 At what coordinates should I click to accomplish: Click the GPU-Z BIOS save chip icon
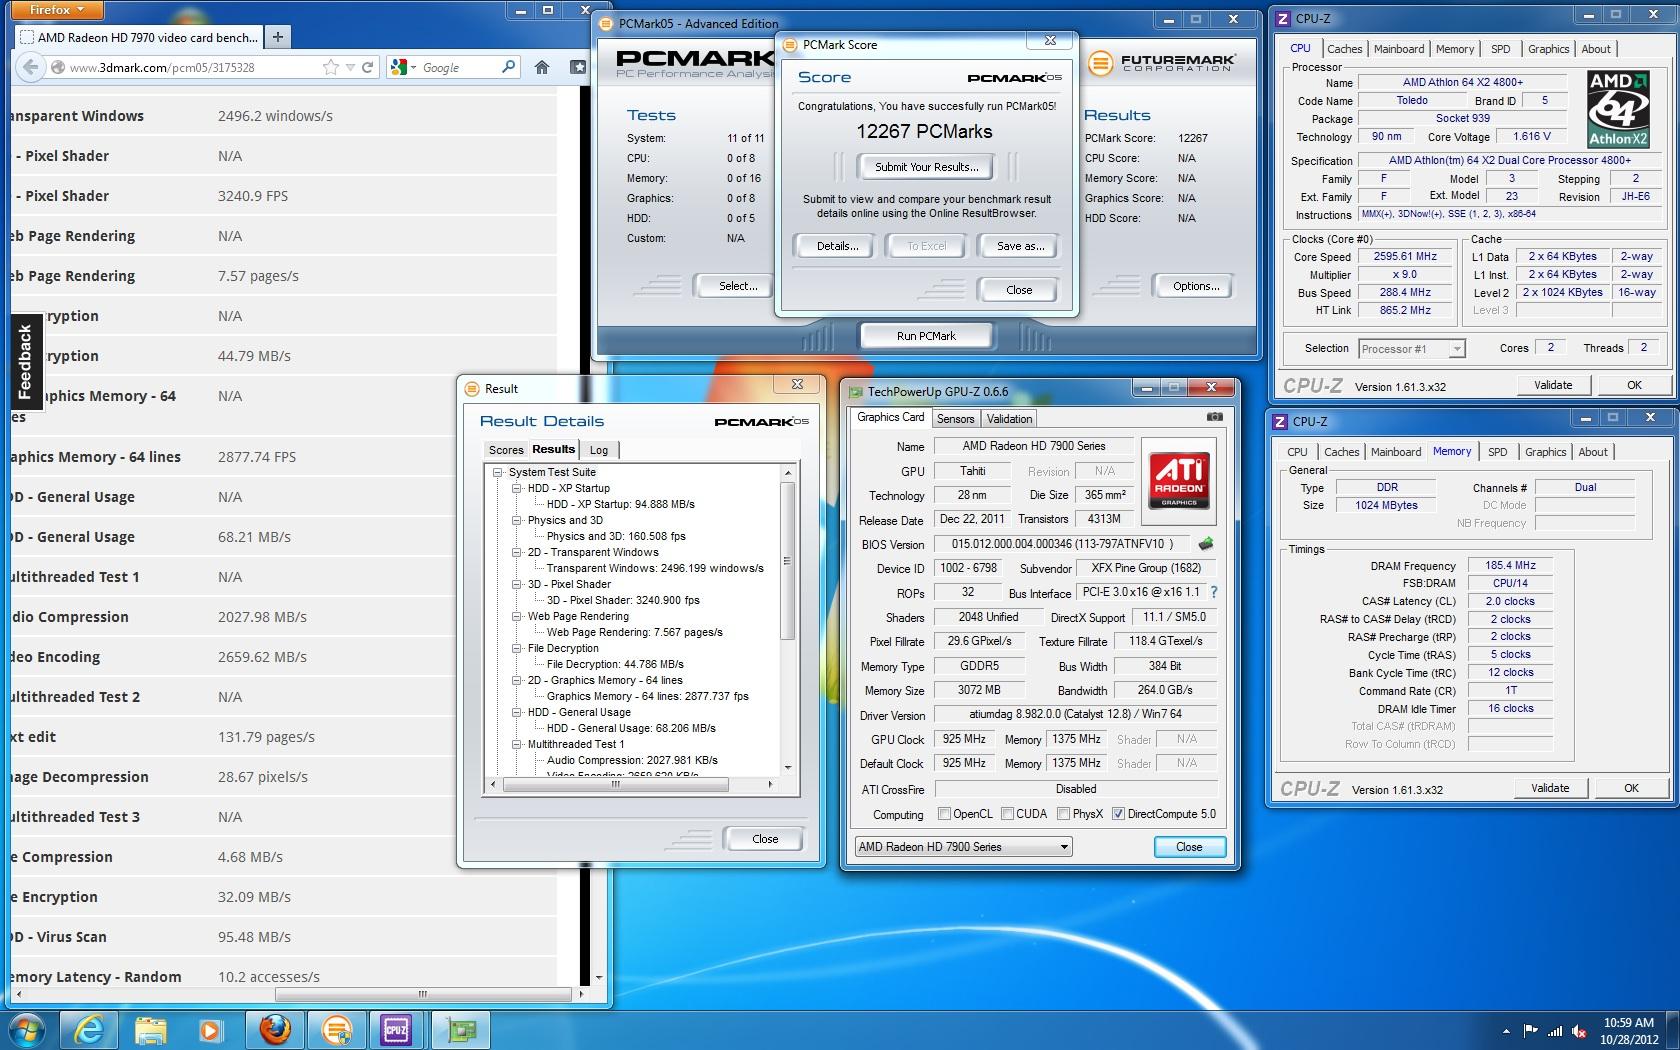pos(1206,544)
